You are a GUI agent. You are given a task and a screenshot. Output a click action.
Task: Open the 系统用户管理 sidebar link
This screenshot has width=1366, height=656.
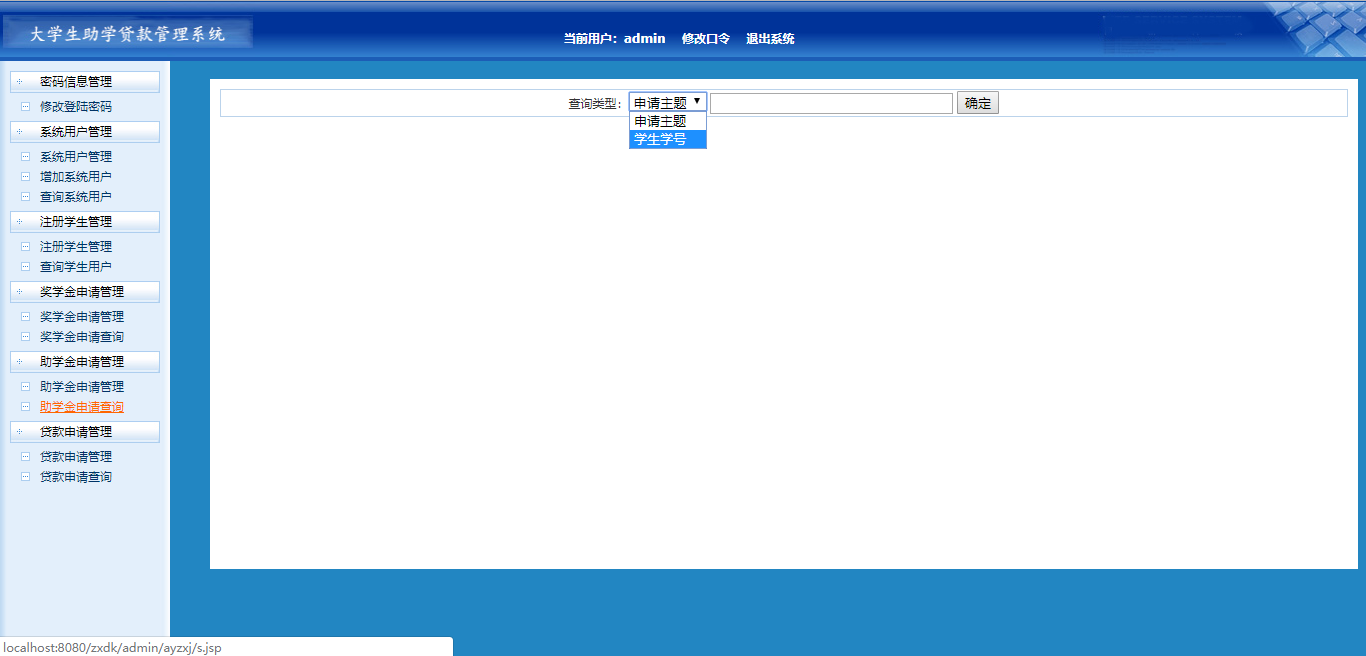[x=76, y=156]
